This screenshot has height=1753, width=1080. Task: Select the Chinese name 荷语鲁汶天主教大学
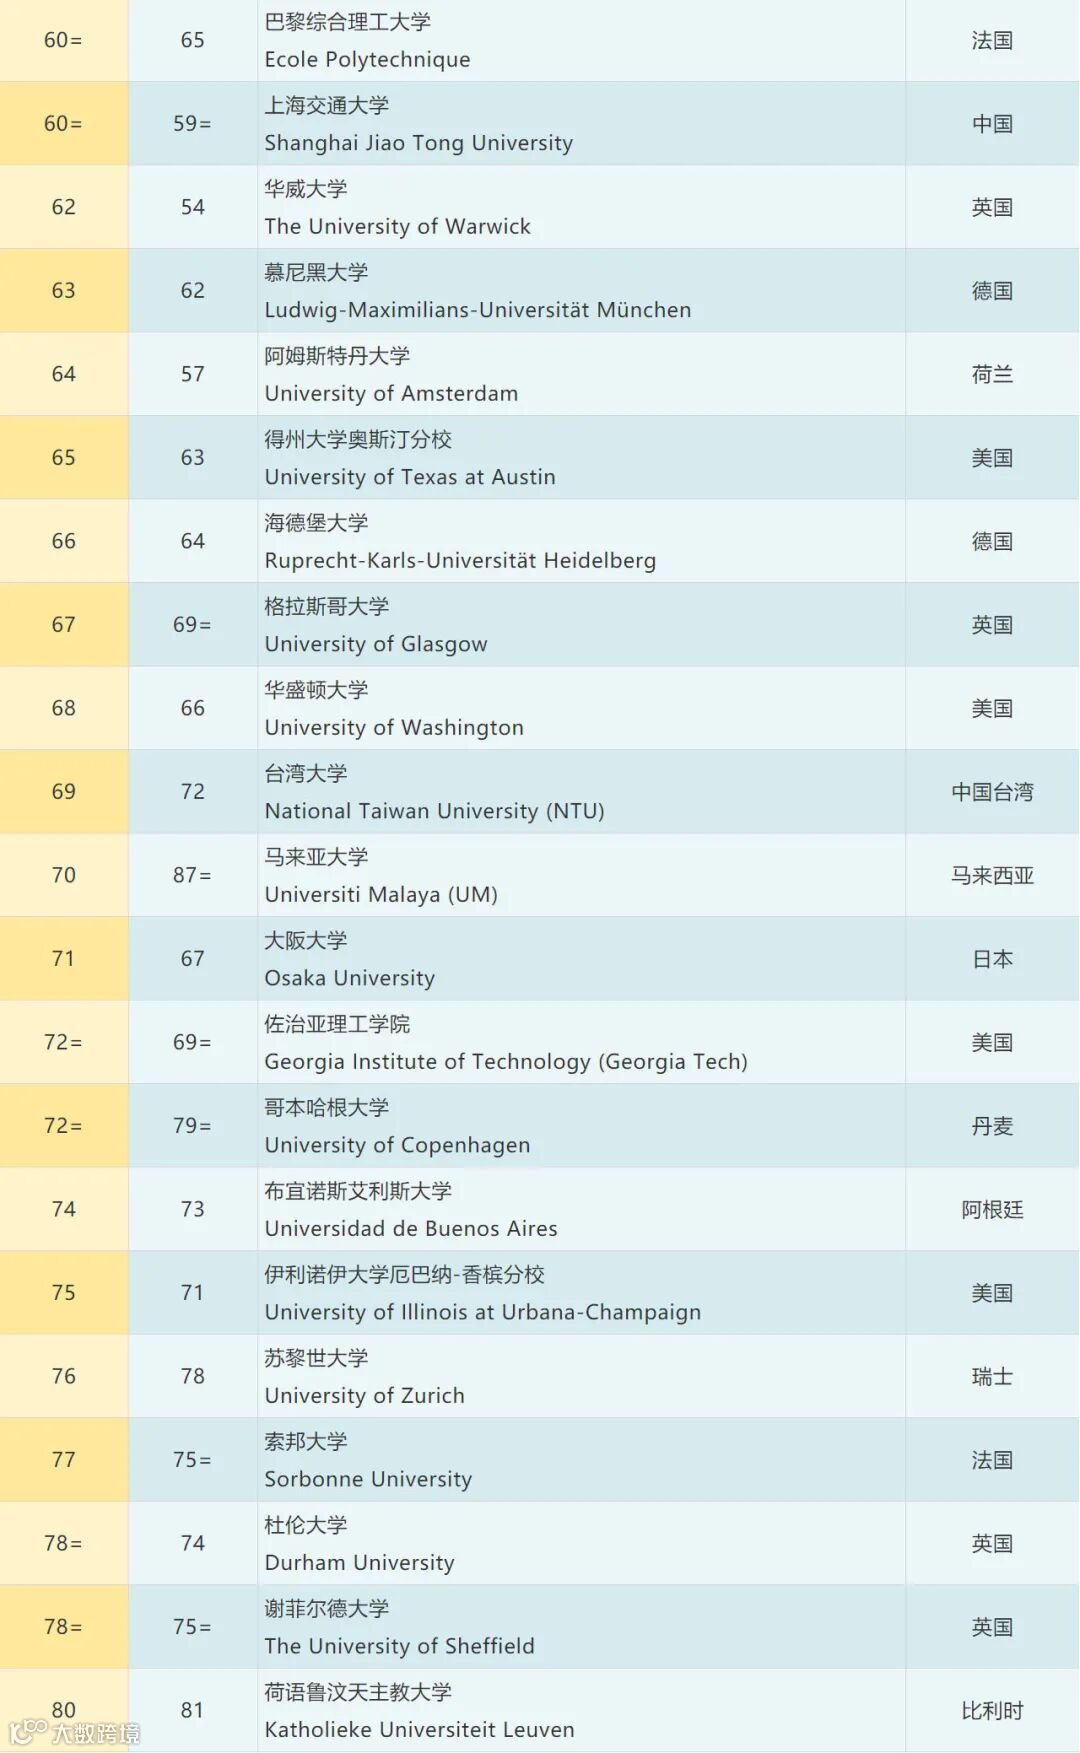click(358, 1692)
